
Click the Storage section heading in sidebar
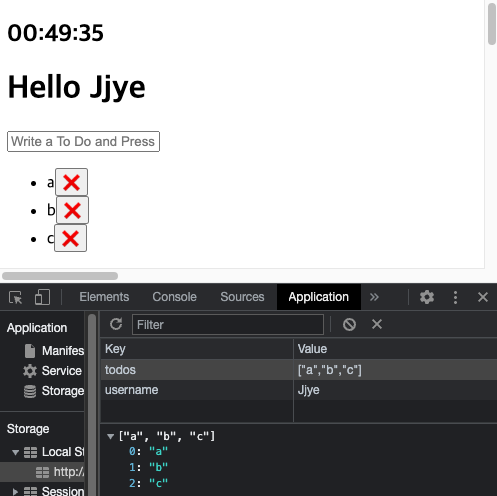(x=28, y=429)
